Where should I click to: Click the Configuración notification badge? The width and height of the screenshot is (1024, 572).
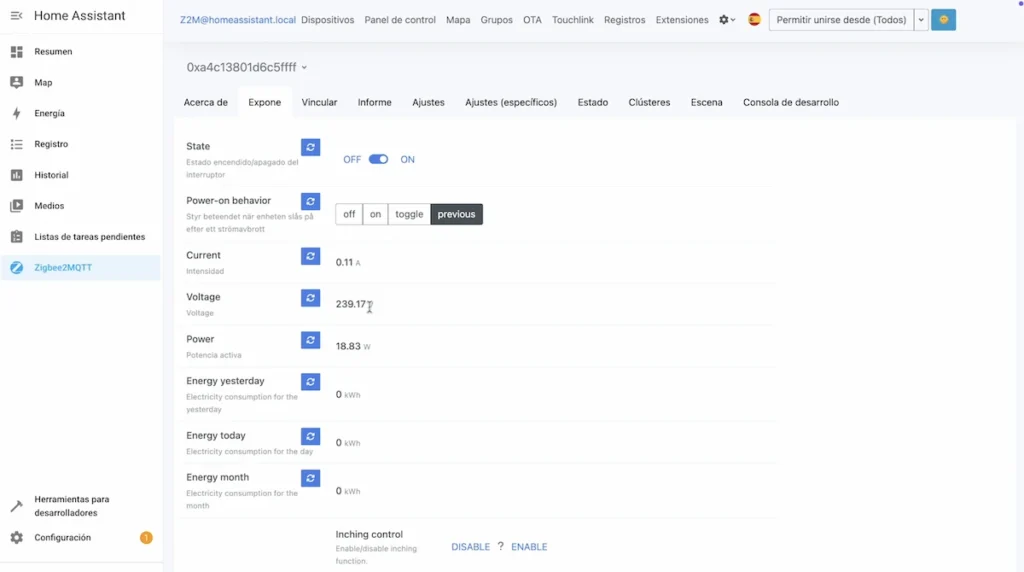146,537
